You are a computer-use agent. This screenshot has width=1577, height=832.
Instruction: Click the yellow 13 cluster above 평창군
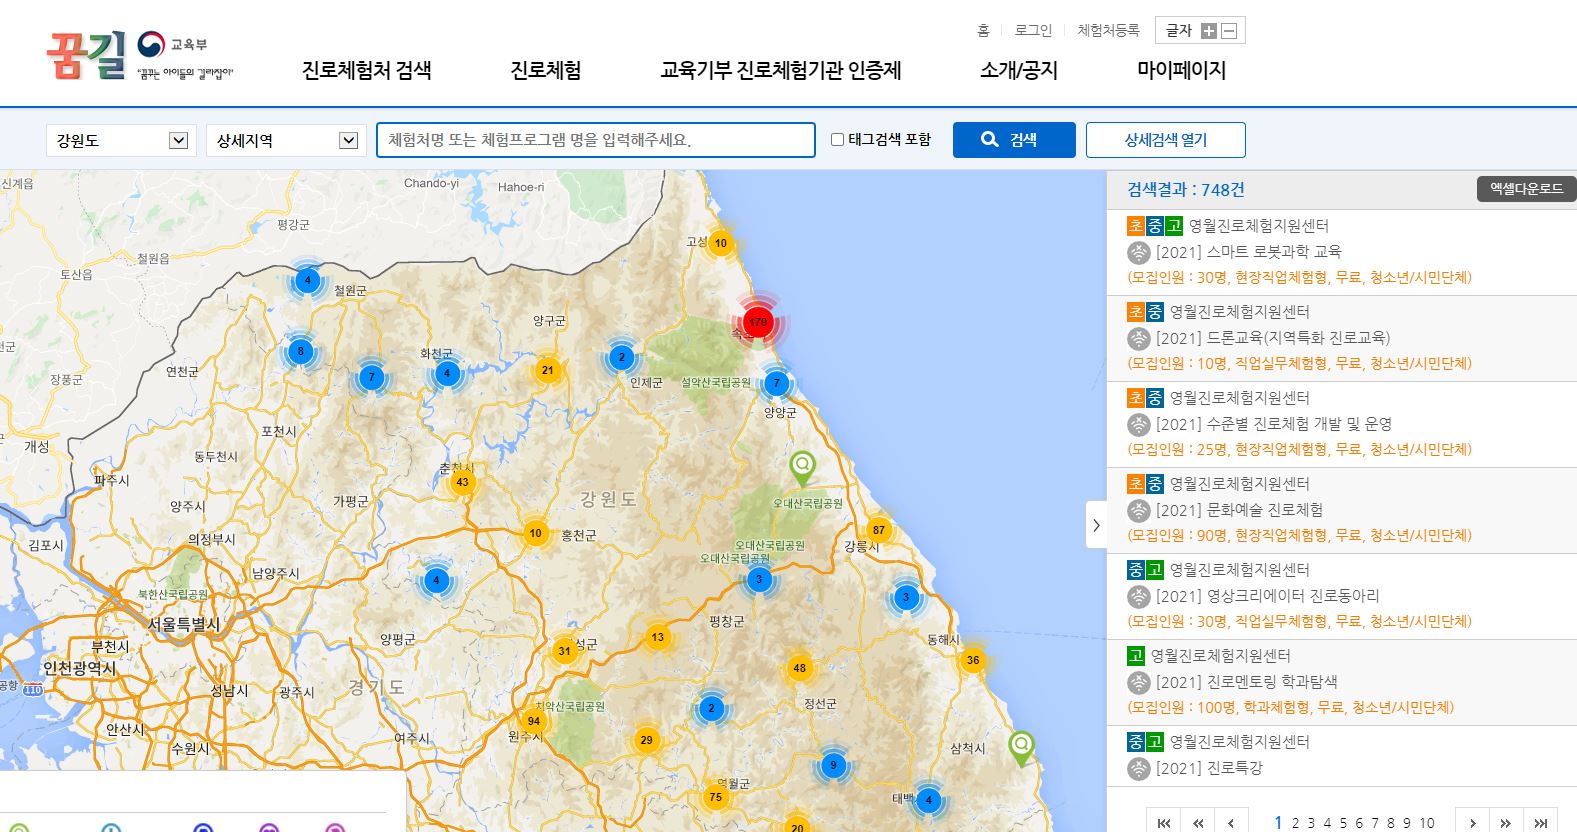(x=657, y=637)
